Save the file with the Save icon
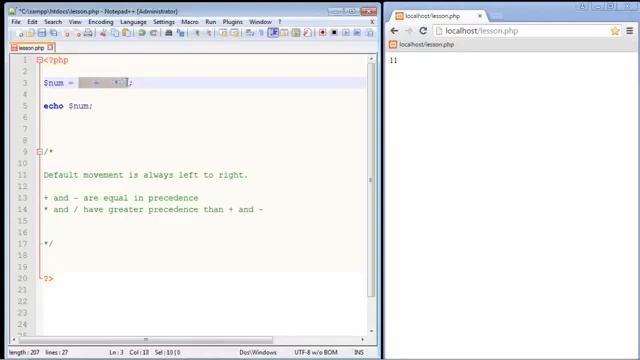This screenshot has width=640, height=360. tap(42, 33)
